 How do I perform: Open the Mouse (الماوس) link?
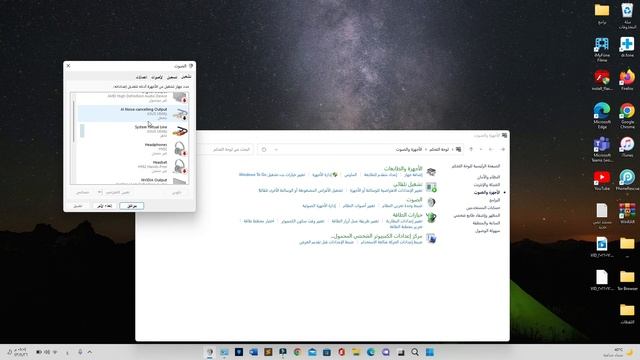point(351,175)
